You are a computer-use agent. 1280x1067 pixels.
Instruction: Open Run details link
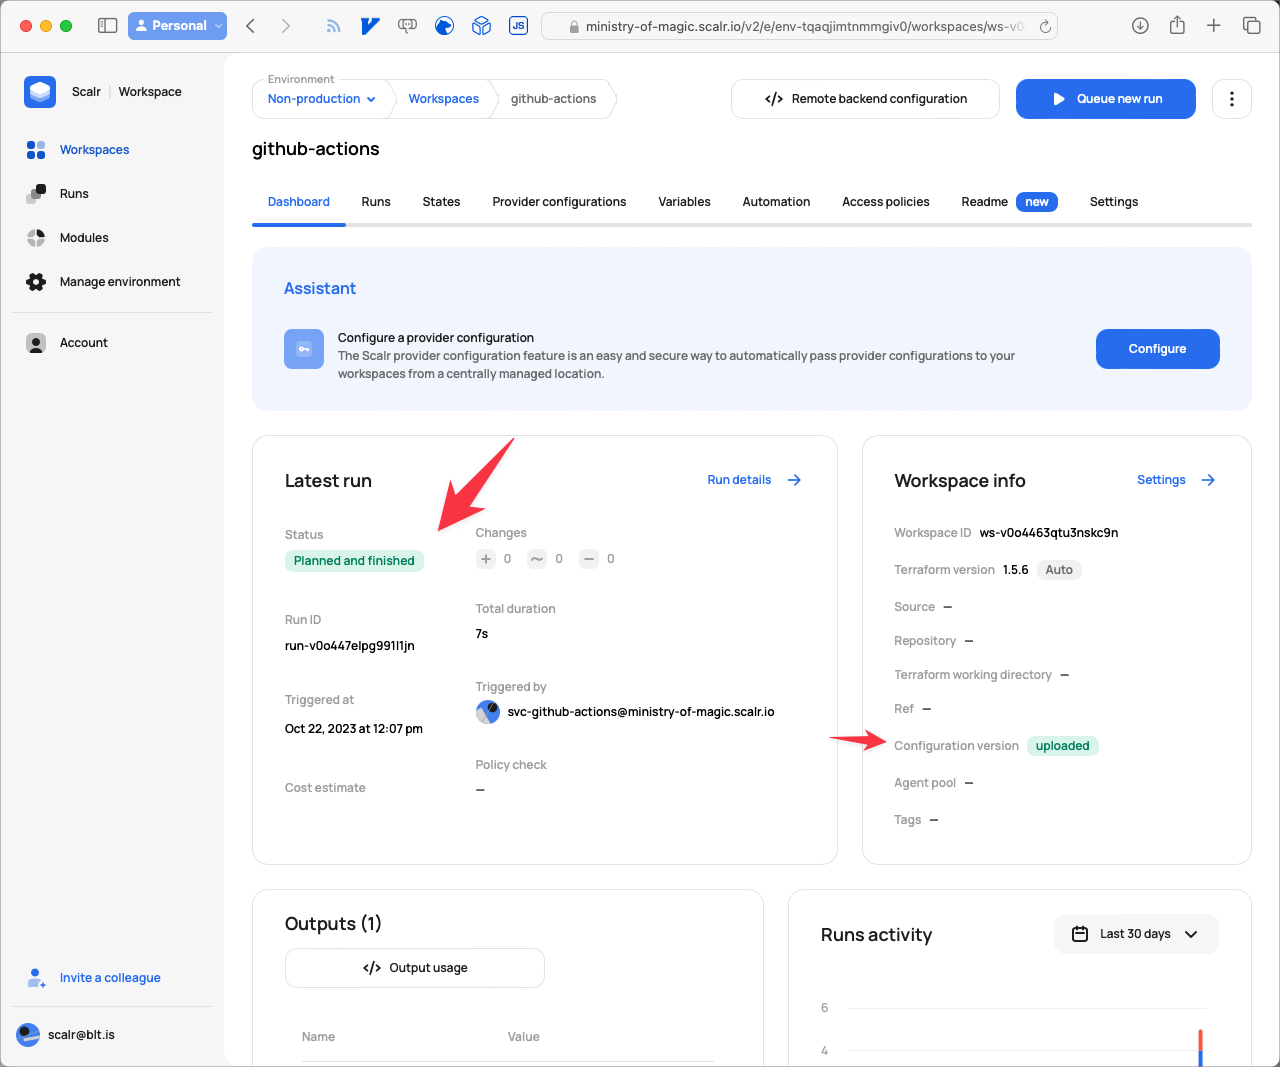click(x=754, y=480)
